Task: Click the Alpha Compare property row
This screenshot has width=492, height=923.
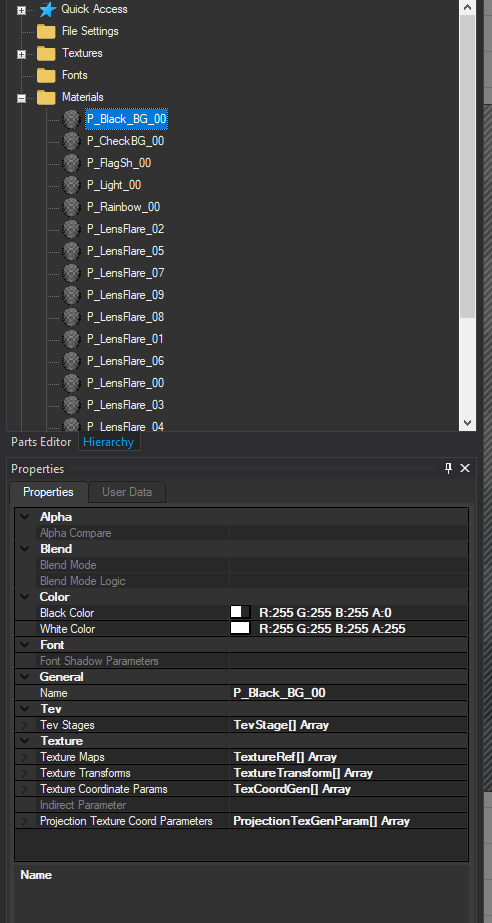Action: point(241,533)
